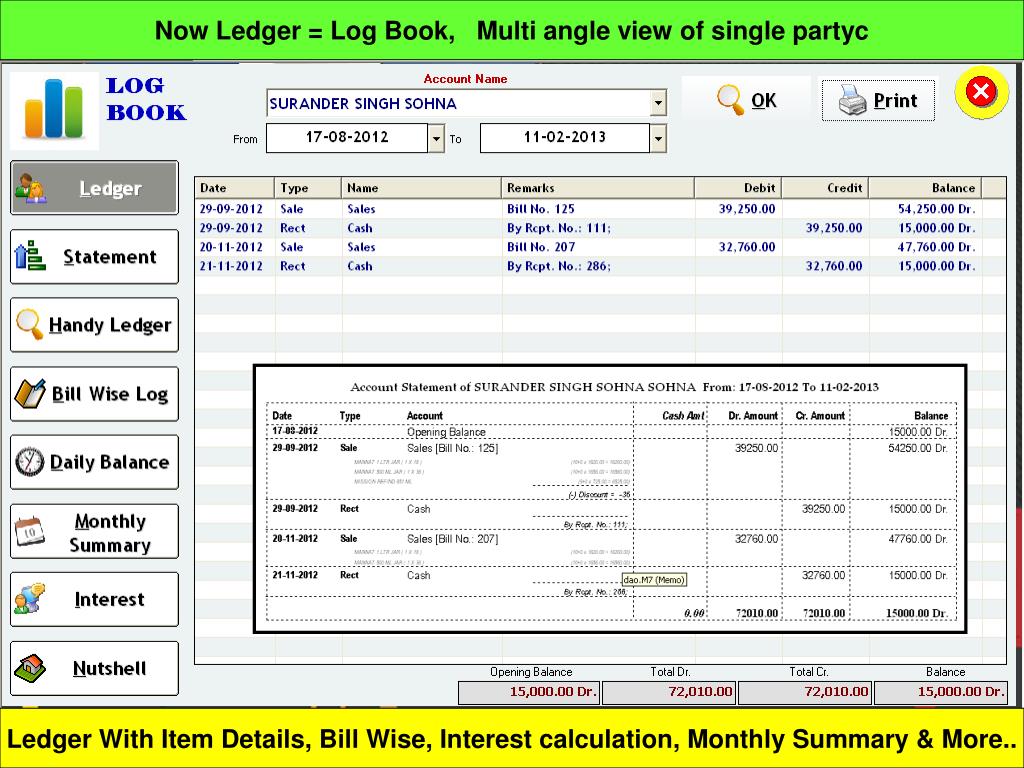Click Sales [Bill No.: 207] in preview
This screenshot has width=1024, height=768.
click(x=452, y=539)
